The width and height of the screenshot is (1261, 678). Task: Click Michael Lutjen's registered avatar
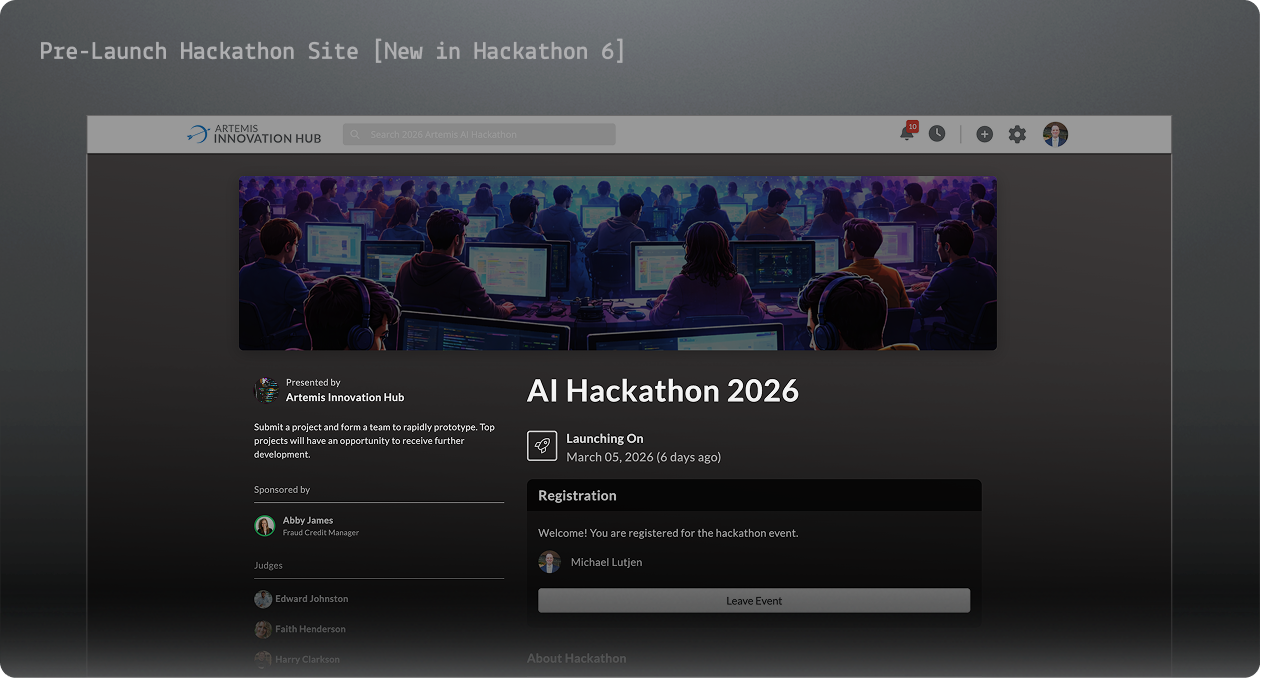coord(550,561)
